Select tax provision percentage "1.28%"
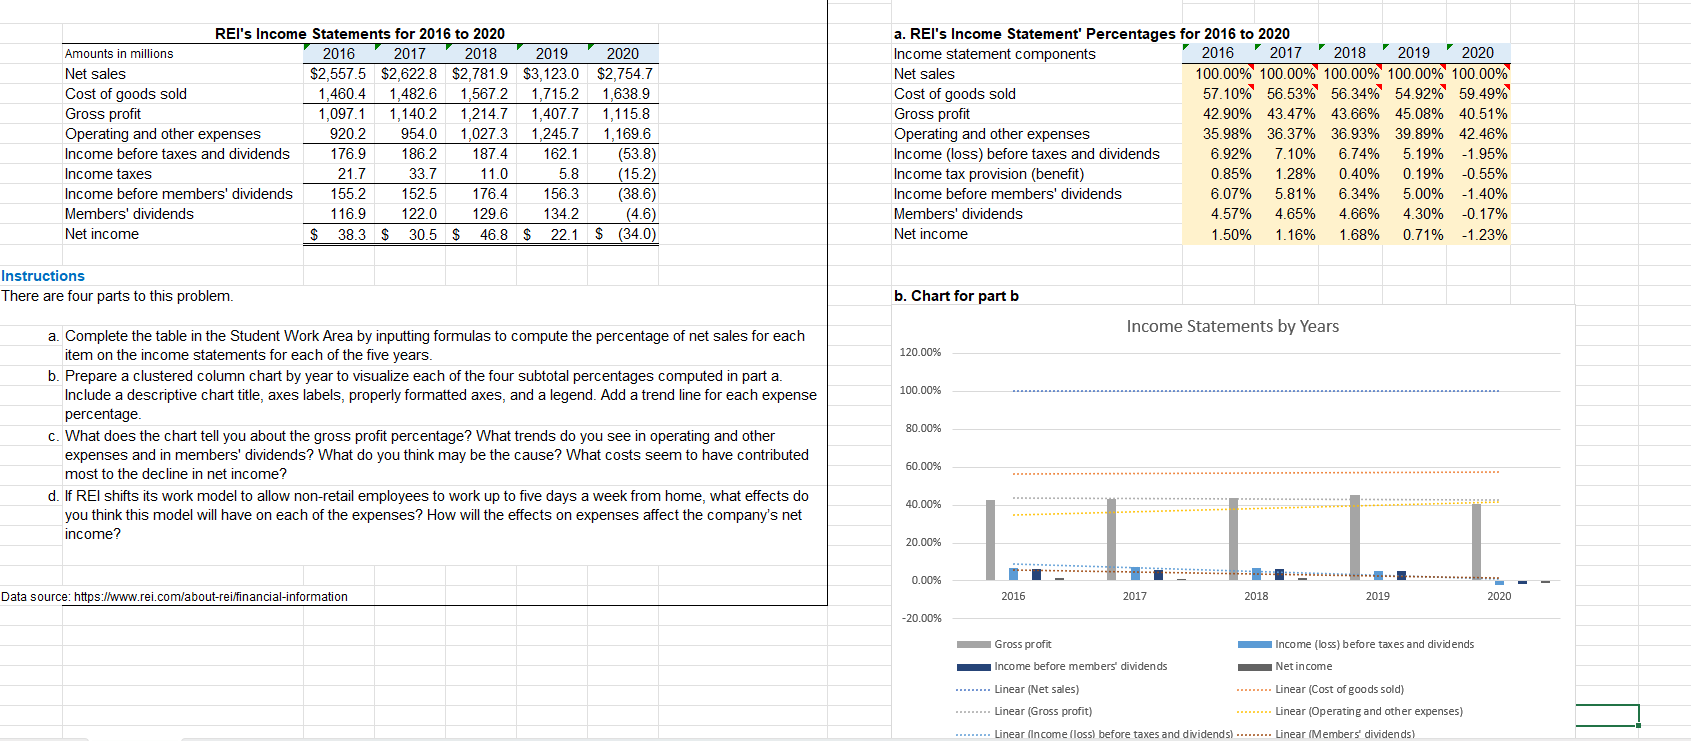The width and height of the screenshot is (1691, 741). 1295,174
